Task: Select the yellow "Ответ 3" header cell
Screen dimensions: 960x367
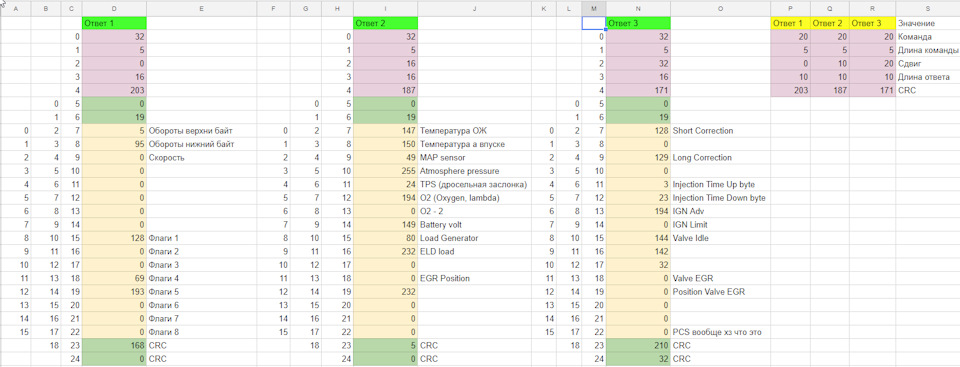Action: [872, 23]
